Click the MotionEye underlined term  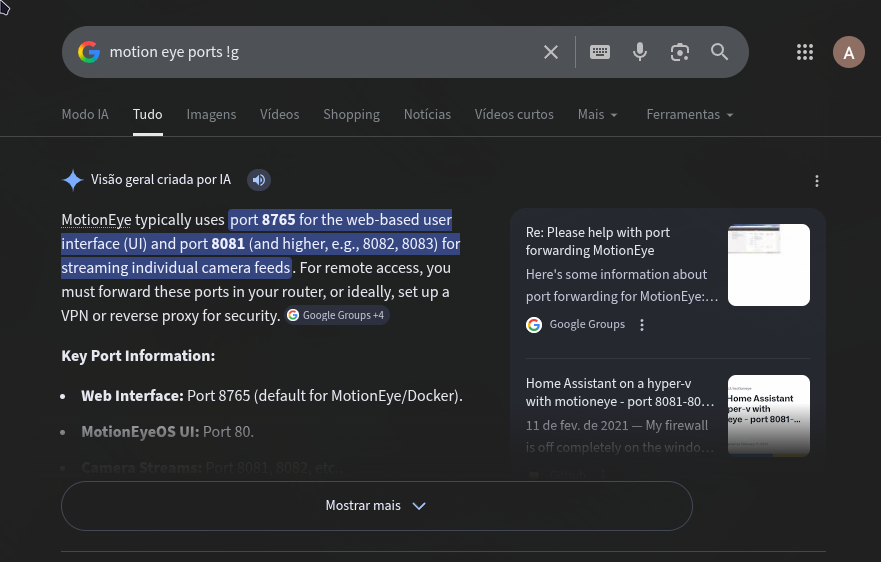click(x=96, y=220)
